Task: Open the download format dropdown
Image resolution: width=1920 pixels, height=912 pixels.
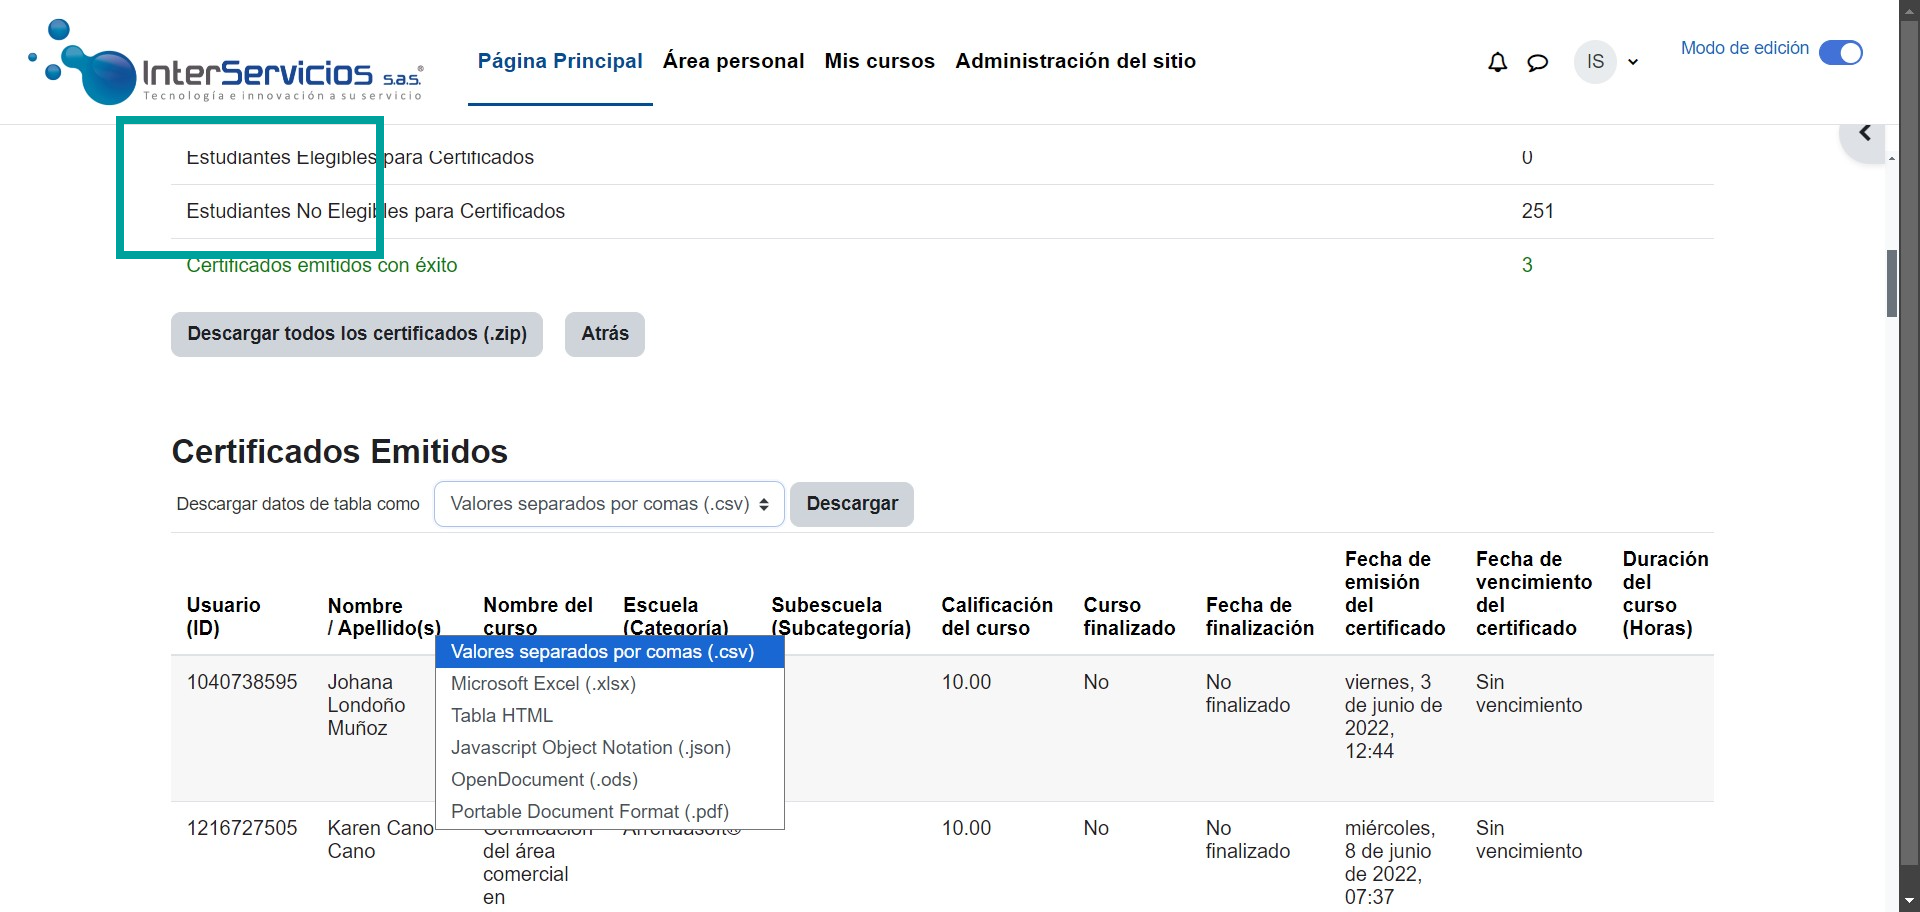Action: pyautogui.click(x=608, y=504)
